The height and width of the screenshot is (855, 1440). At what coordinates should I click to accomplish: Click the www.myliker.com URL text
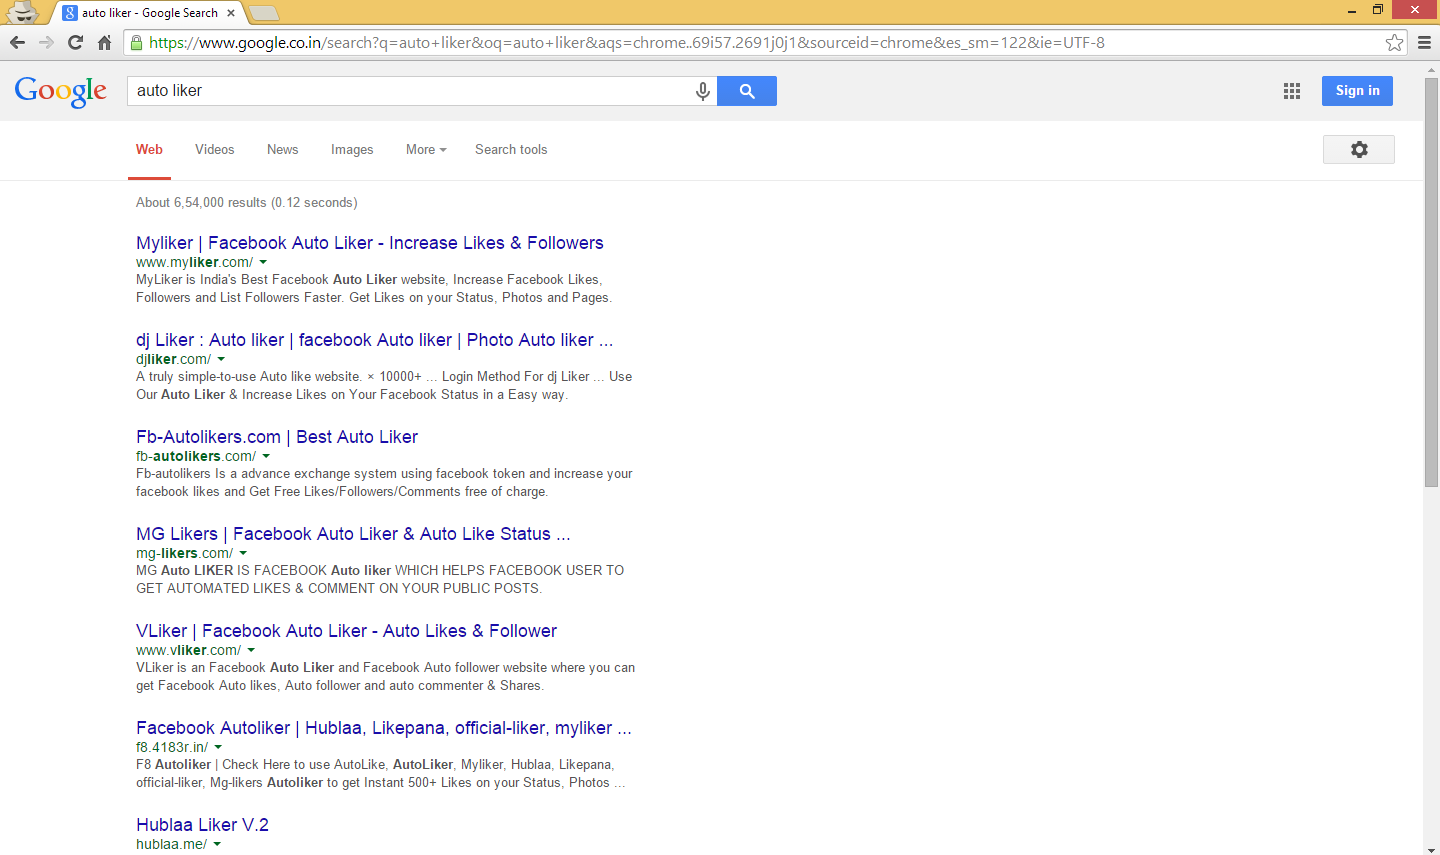coord(194,263)
